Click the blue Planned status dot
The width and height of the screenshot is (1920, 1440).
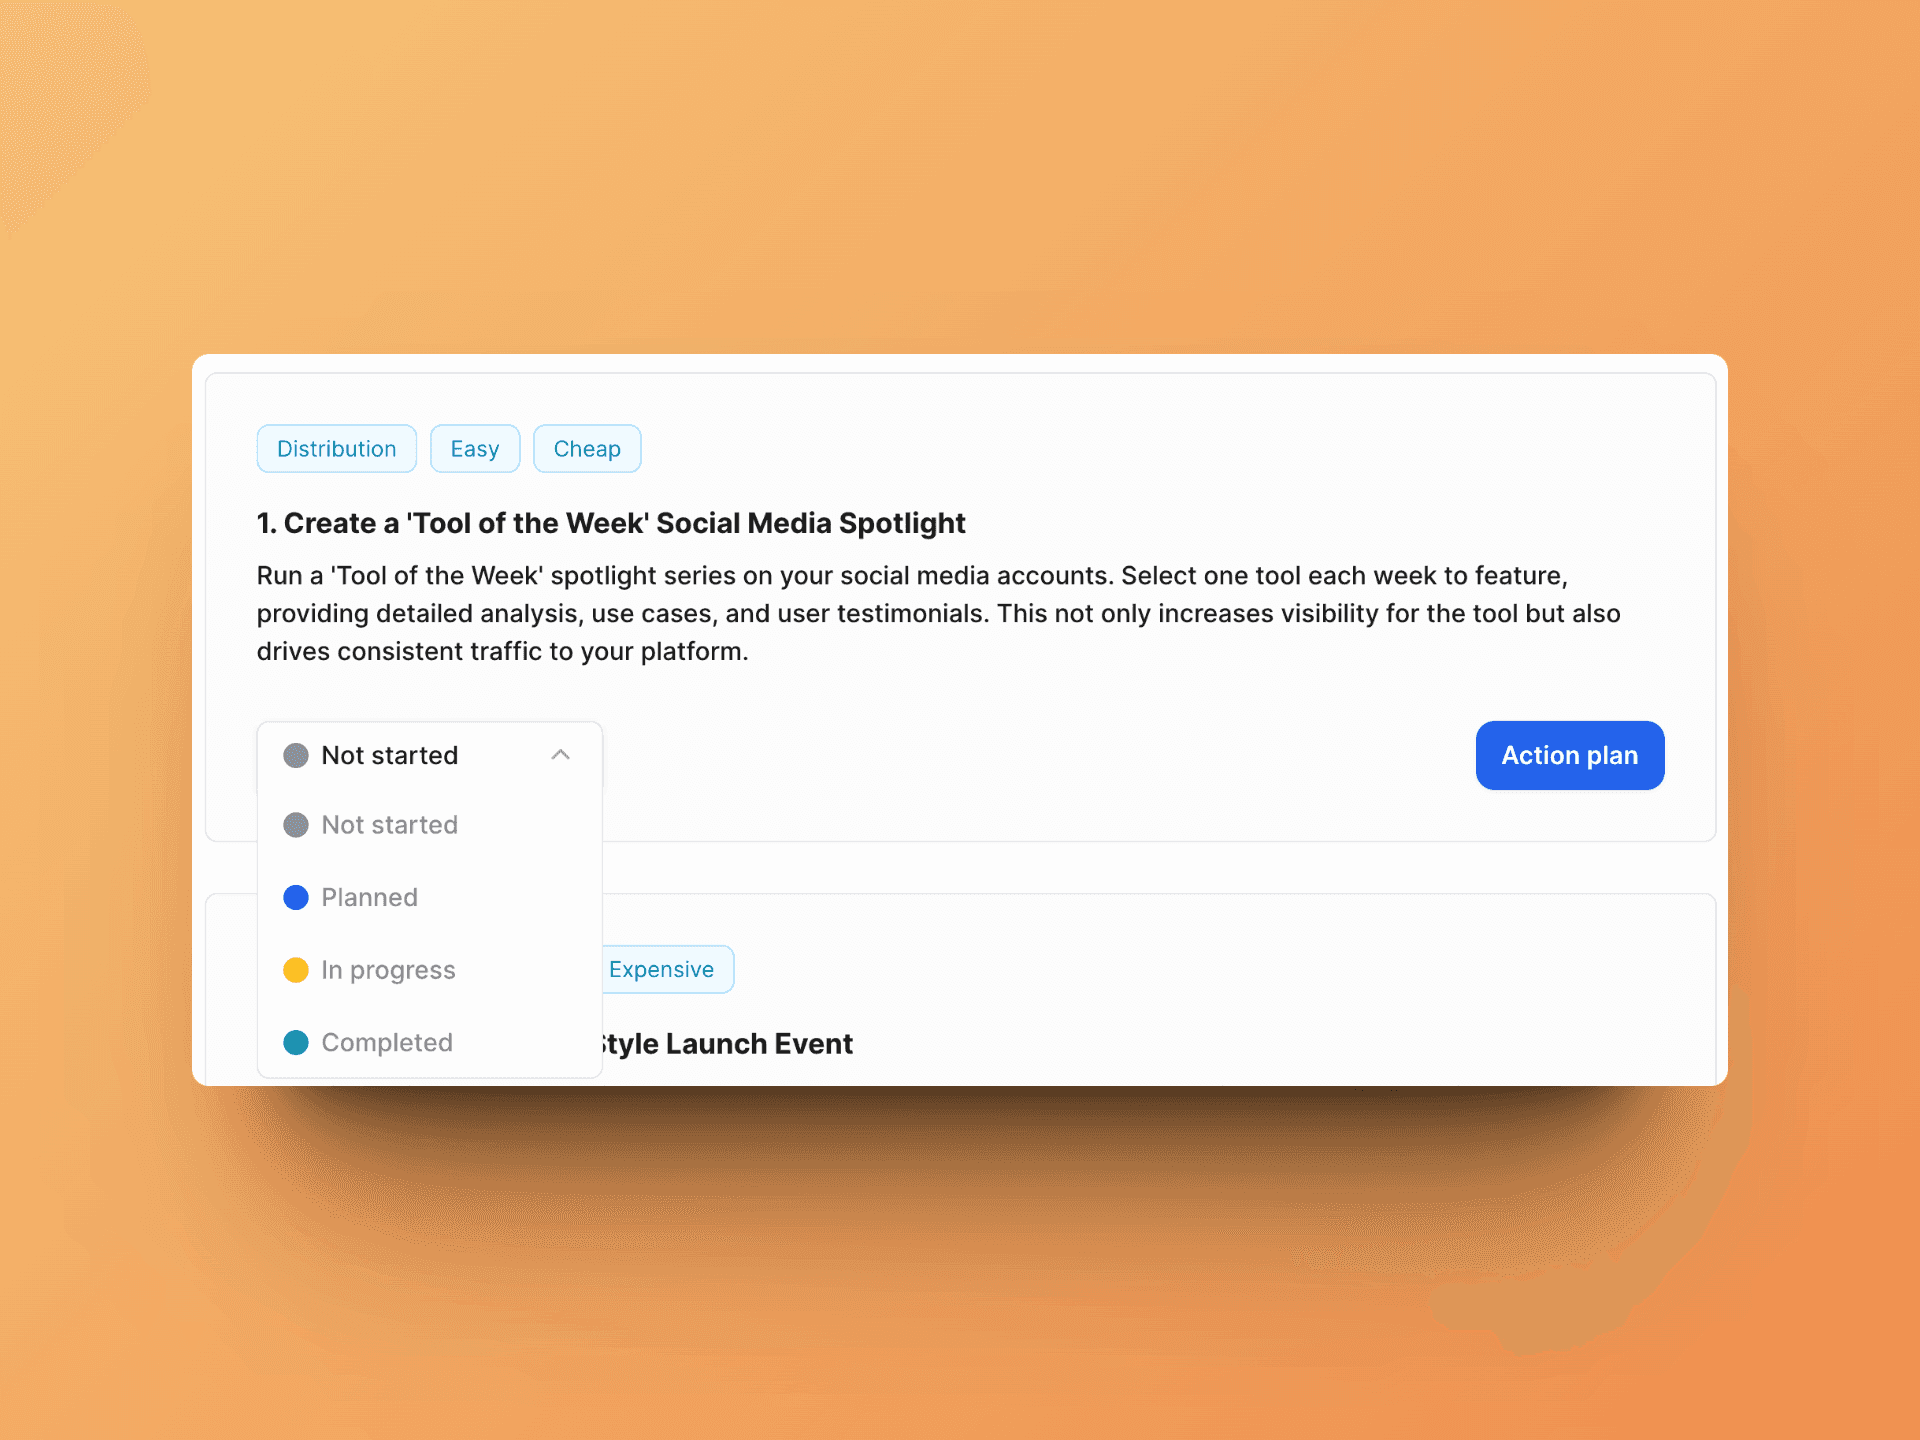296,897
